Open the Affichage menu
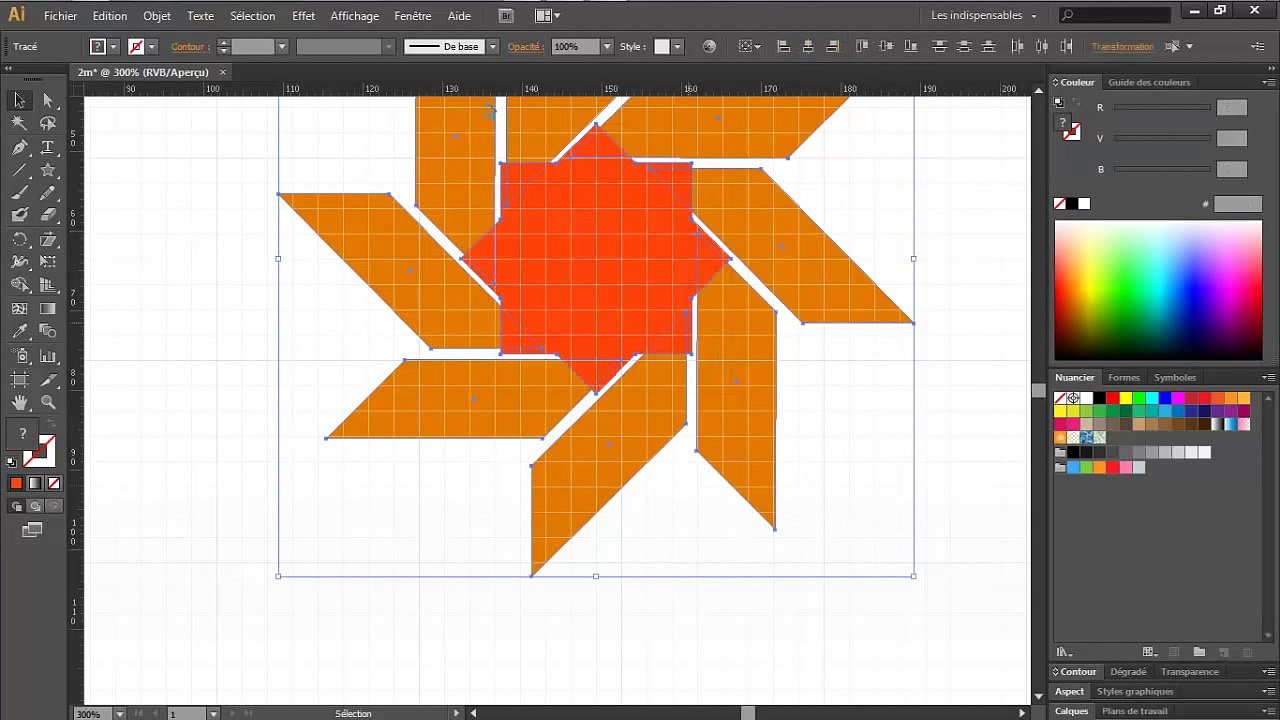The image size is (1280, 720). click(x=355, y=16)
